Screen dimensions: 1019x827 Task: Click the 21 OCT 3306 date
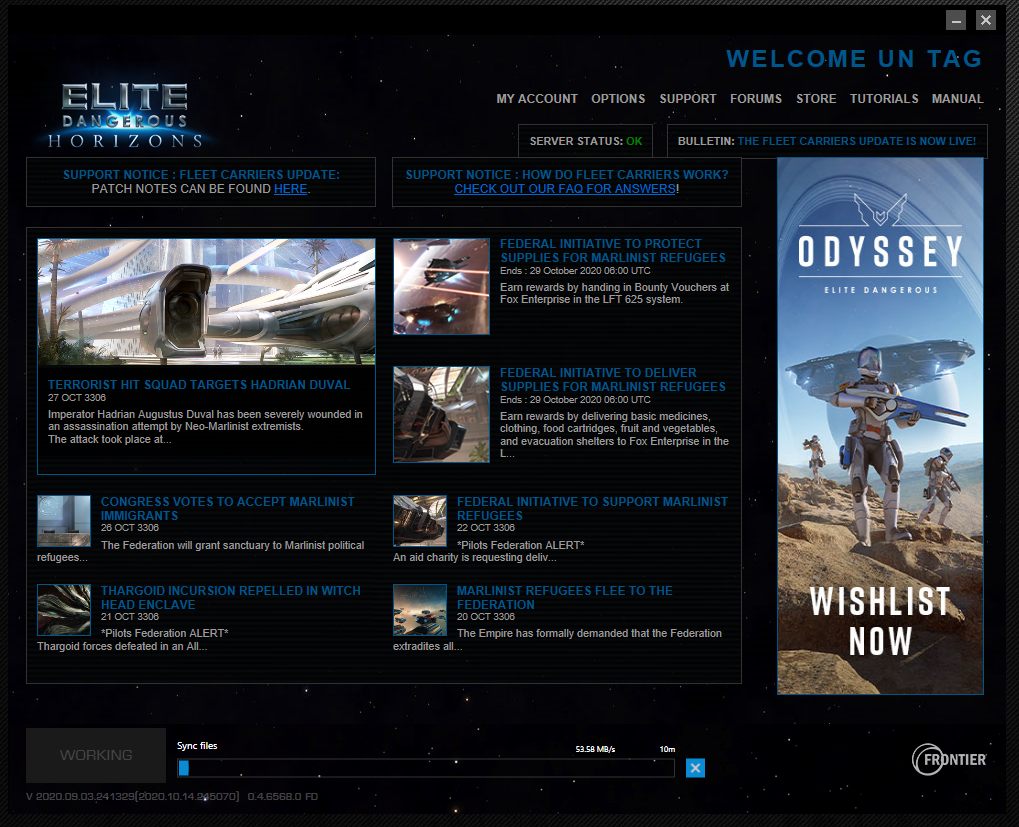(130, 617)
